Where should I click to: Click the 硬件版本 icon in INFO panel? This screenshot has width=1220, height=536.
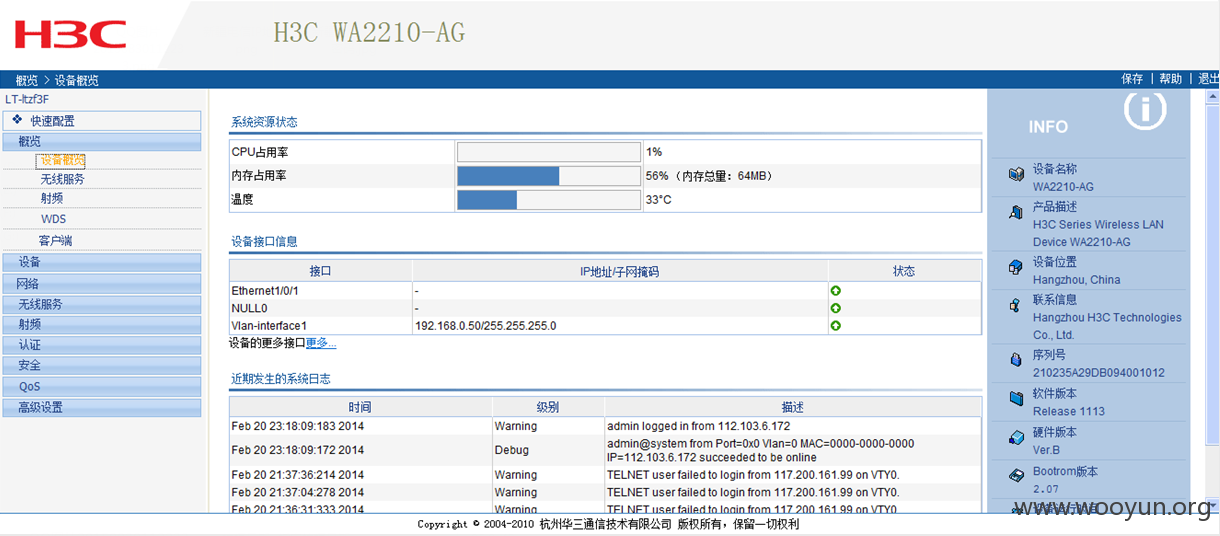(x=1016, y=437)
